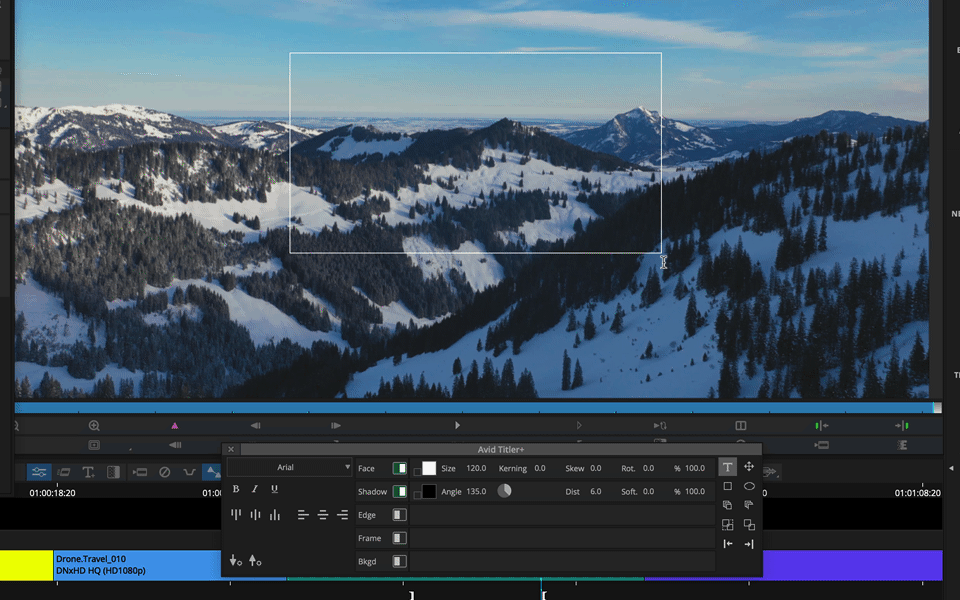
Task: Select the Drone.Travel_010 clip in timeline
Action: (x=138, y=565)
